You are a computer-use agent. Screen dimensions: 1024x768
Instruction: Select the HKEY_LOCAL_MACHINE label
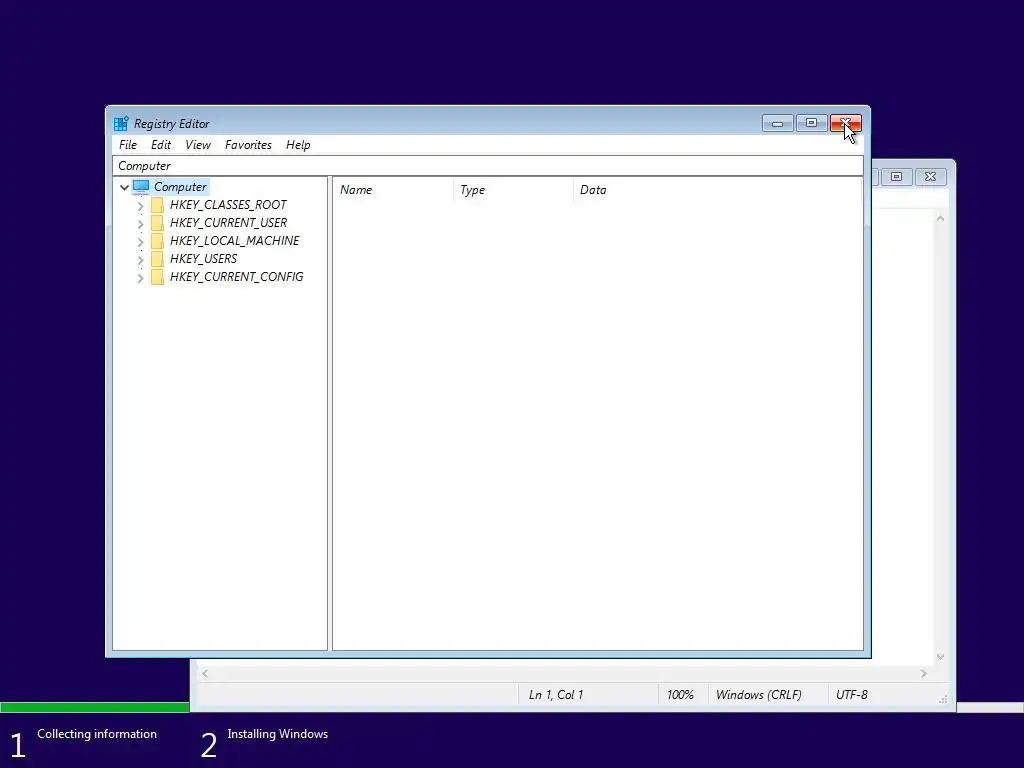pos(234,241)
